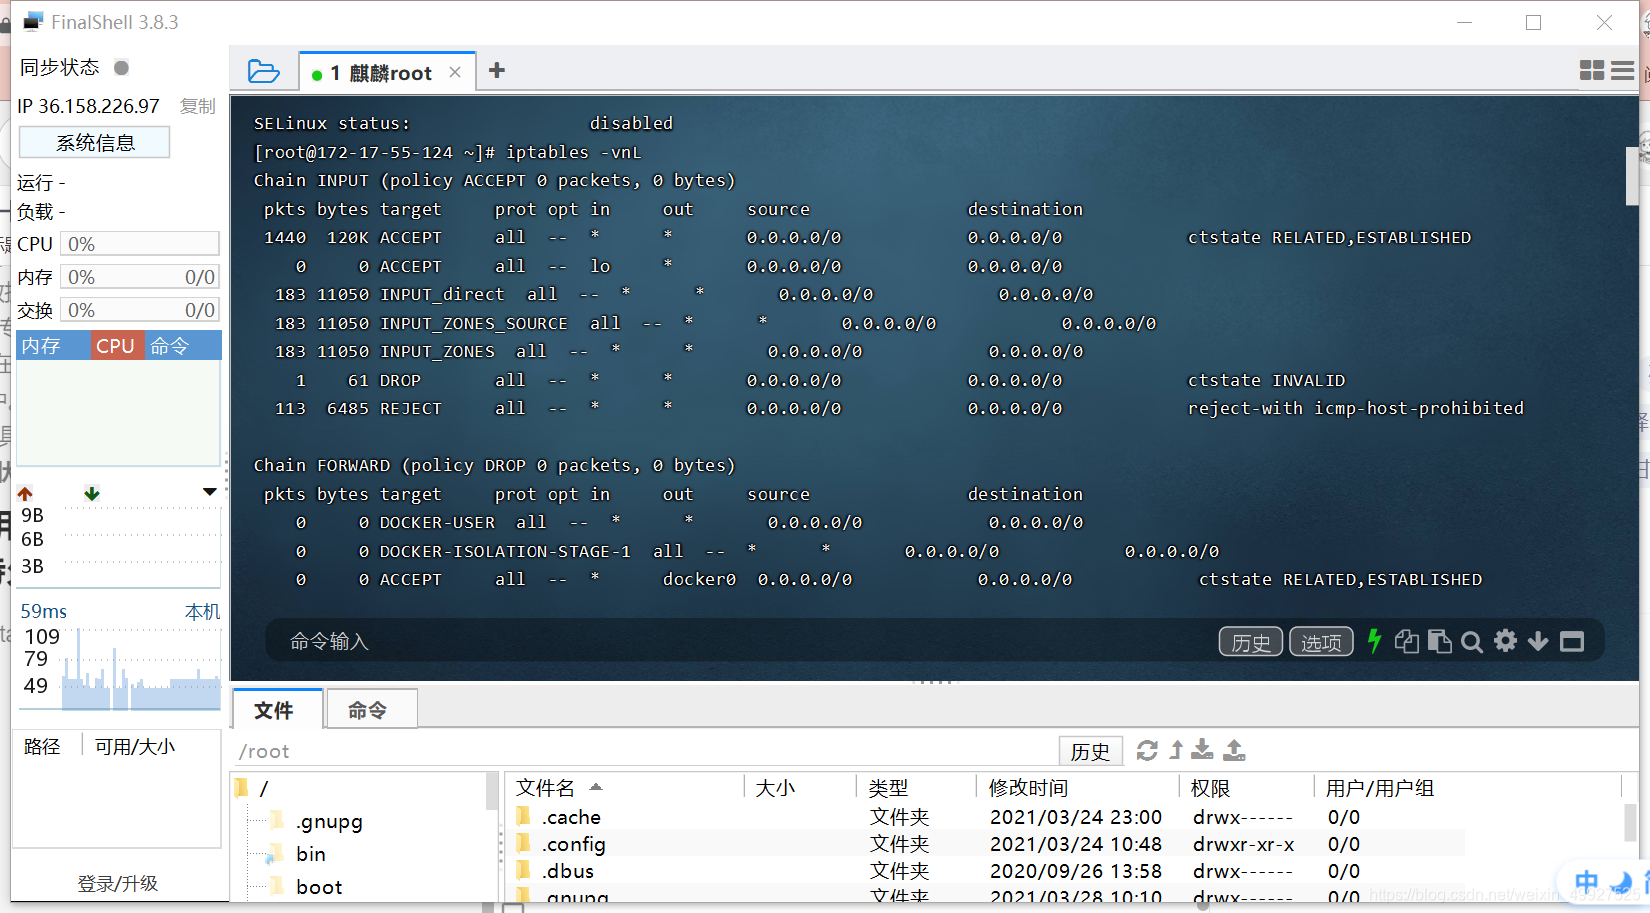Viewport: 1650px width, 913px height.
Task: Click the 路径 disk column header
Action: [42, 746]
